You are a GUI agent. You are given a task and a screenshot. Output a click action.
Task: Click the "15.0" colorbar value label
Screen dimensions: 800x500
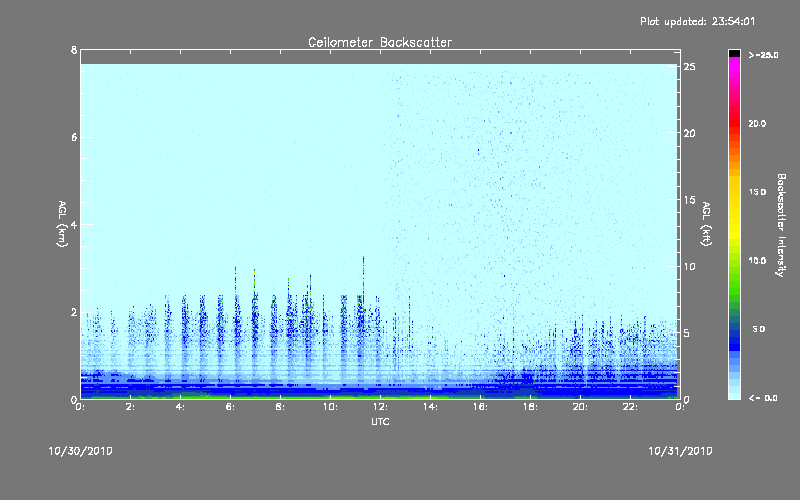pos(757,192)
